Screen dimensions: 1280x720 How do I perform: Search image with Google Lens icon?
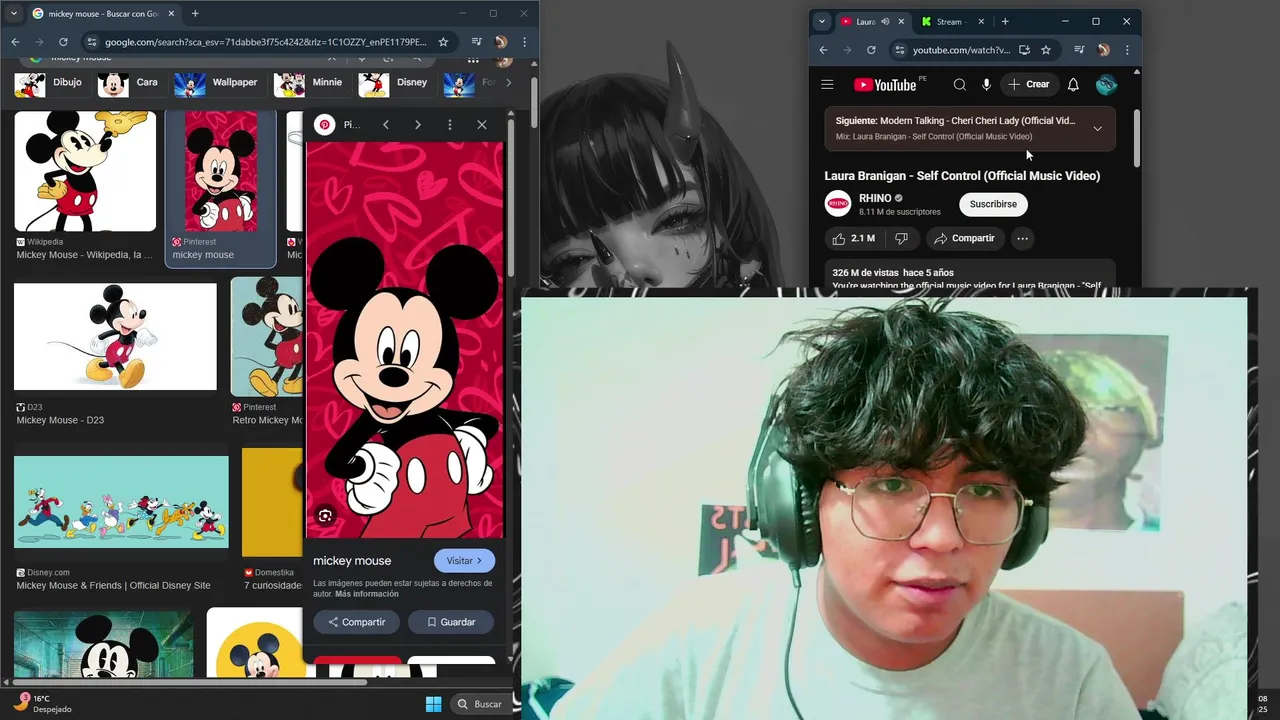[325, 515]
